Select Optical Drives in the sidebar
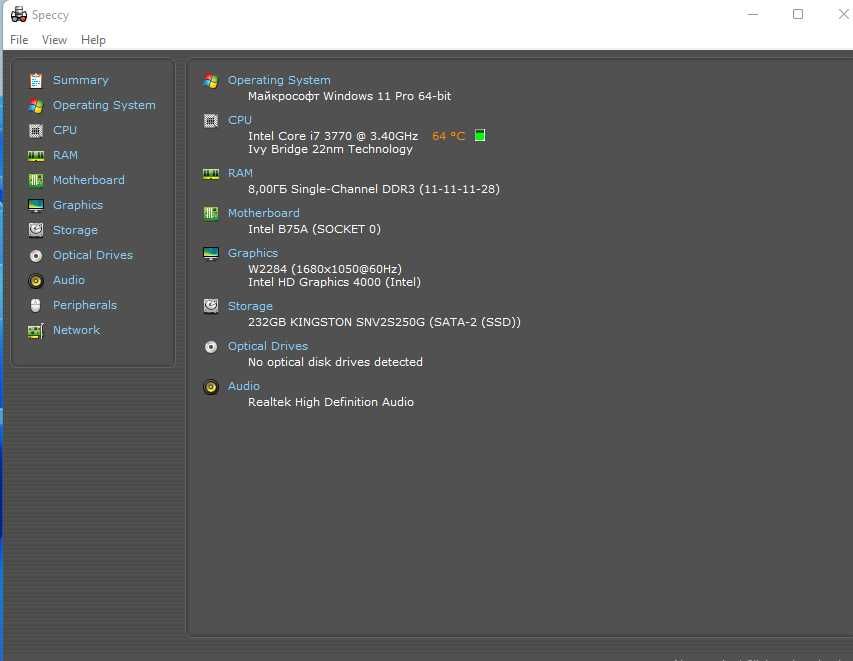This screenshot has width=853, height=661. pyautogui.click(x=92, y=255)
